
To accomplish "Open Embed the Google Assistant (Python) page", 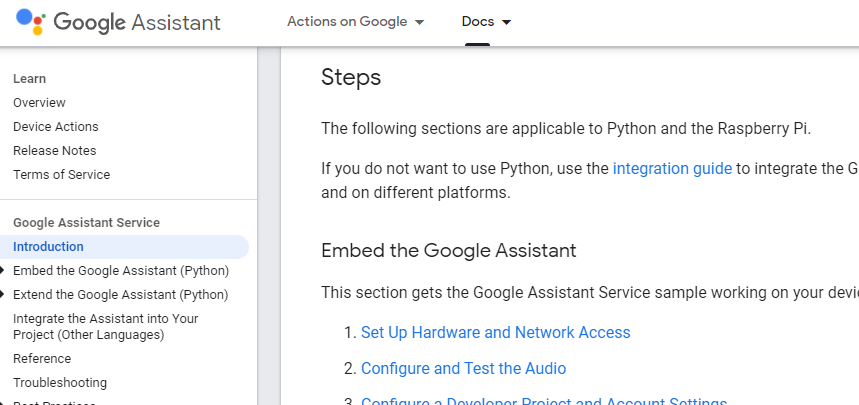I will coord(121,271).
